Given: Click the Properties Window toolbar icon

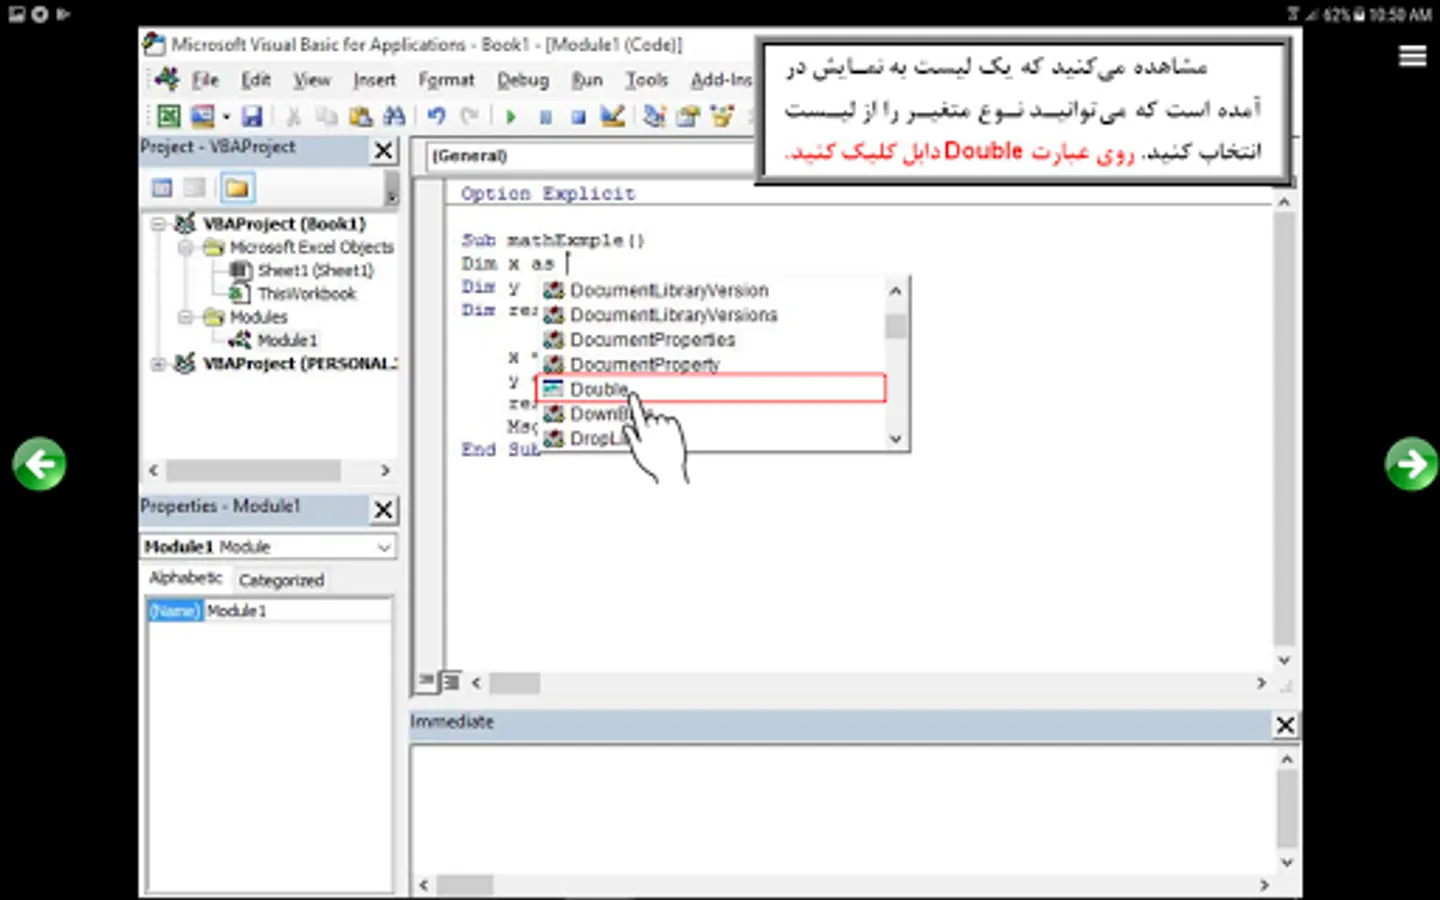Looking at the screenshot, I should pyautogui.click(x=688, y=116).
